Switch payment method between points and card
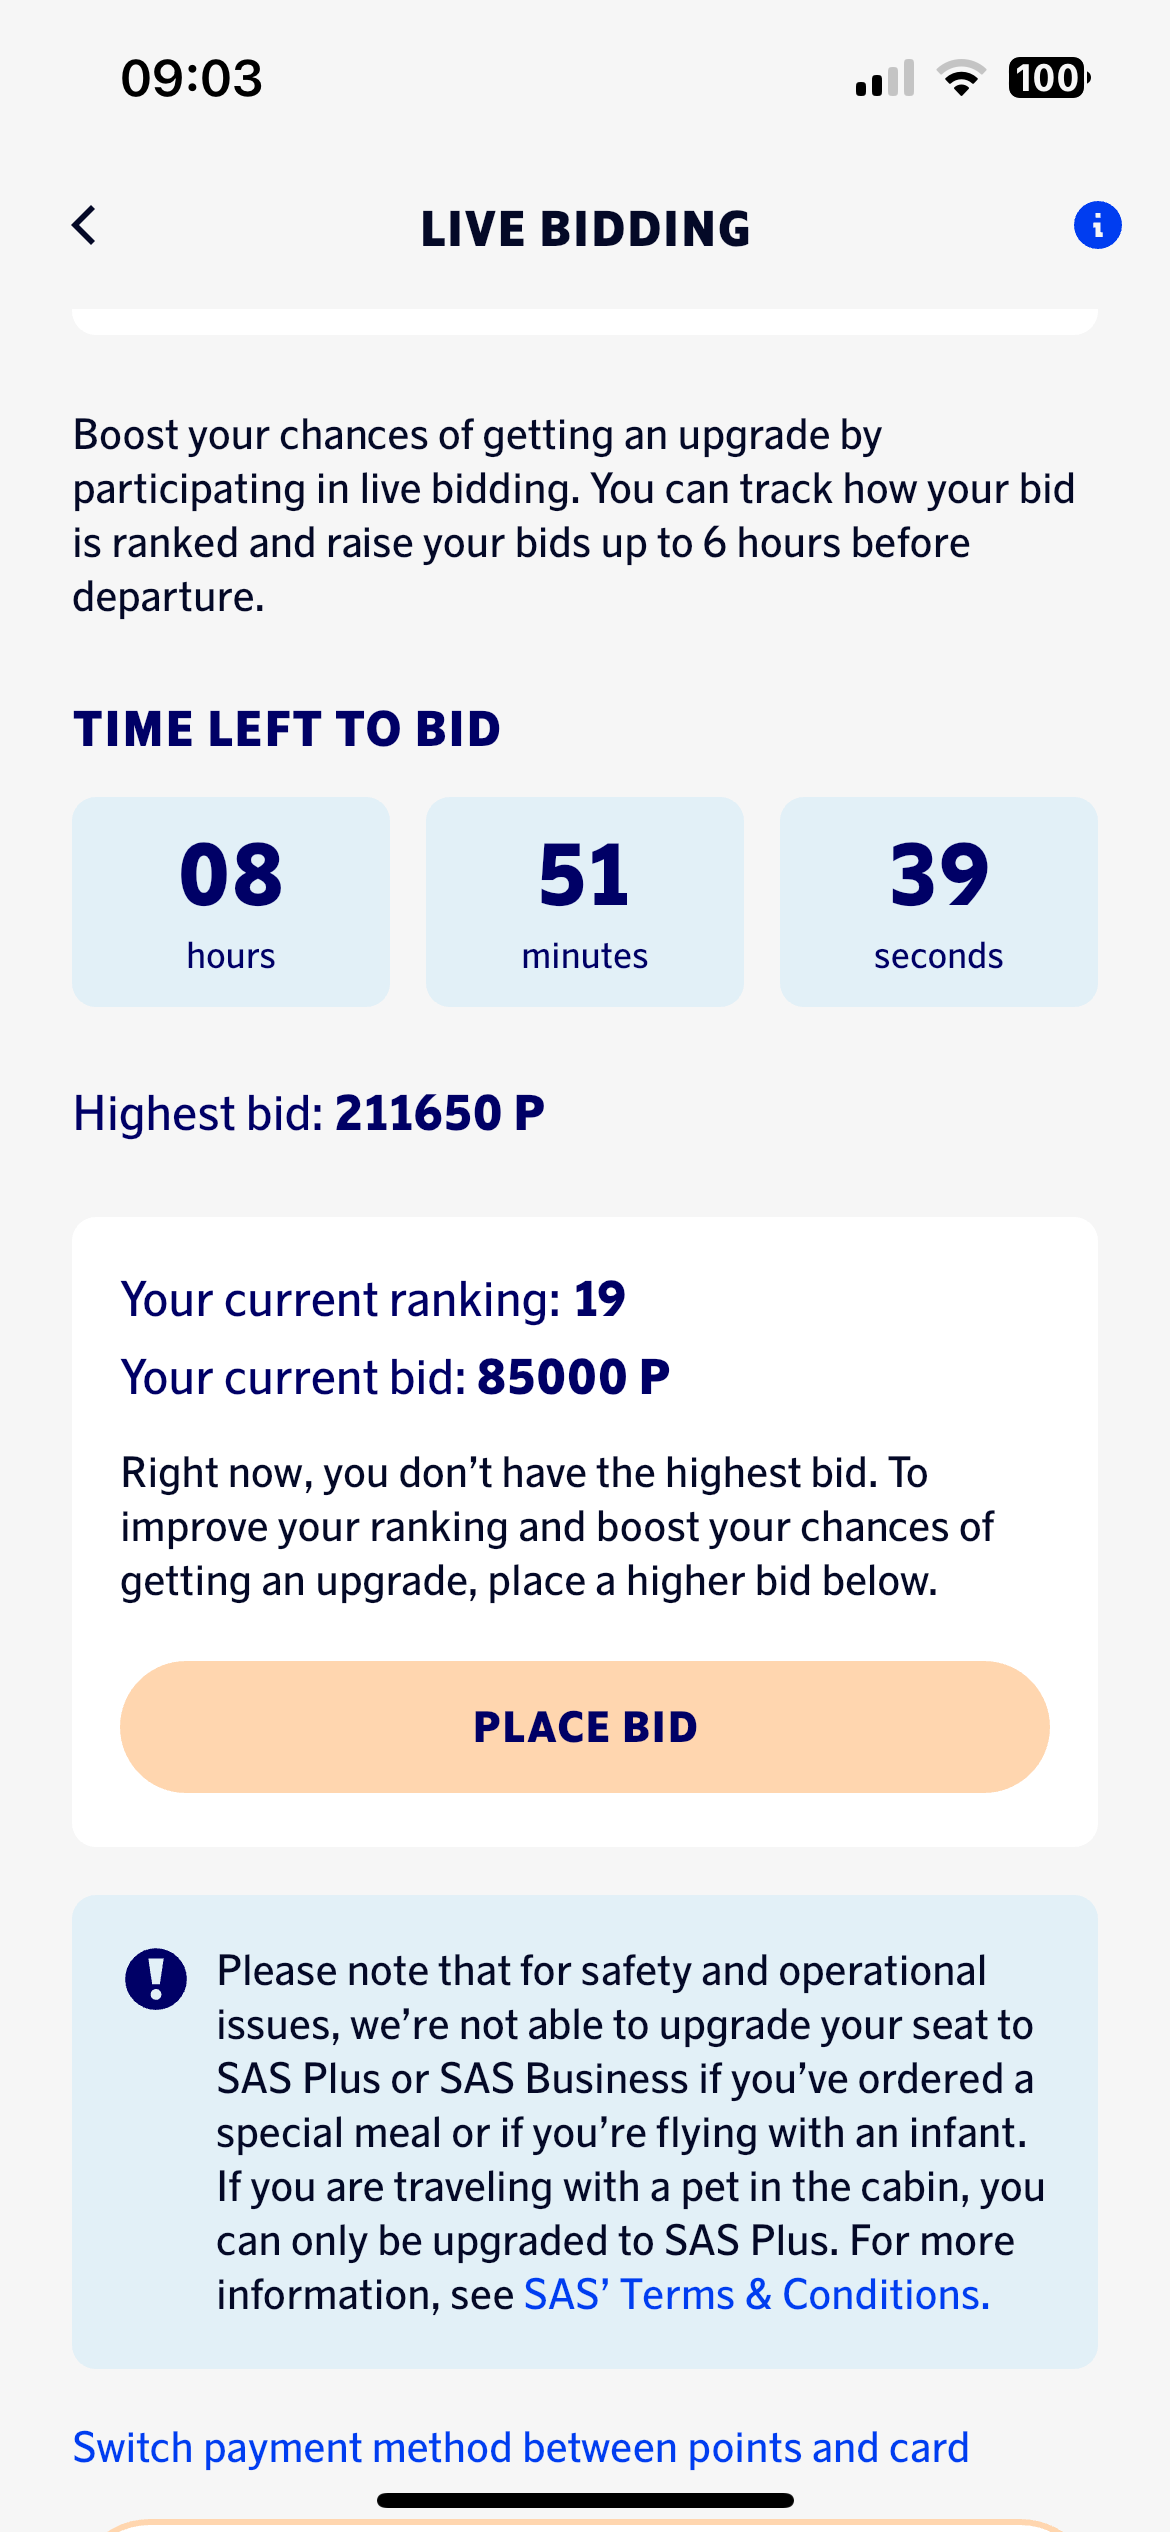The height and width of the screenshot is (2532, 1170). point(520,2447)
